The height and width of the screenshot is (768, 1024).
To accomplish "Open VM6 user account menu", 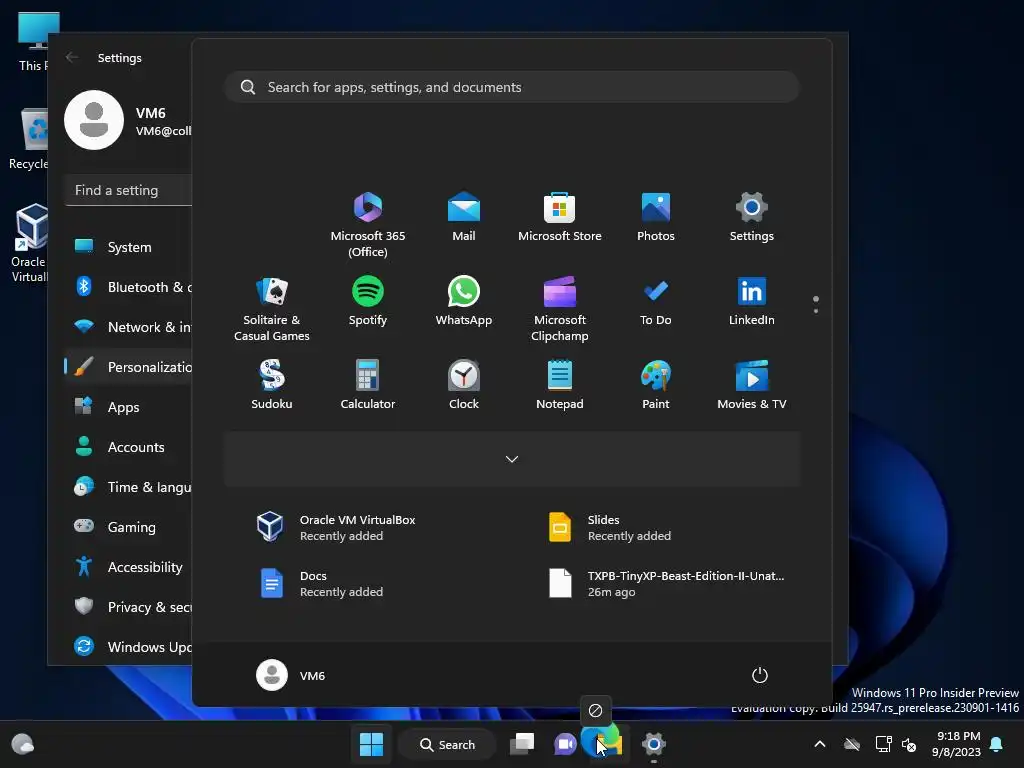I will (x=291, y=675).
